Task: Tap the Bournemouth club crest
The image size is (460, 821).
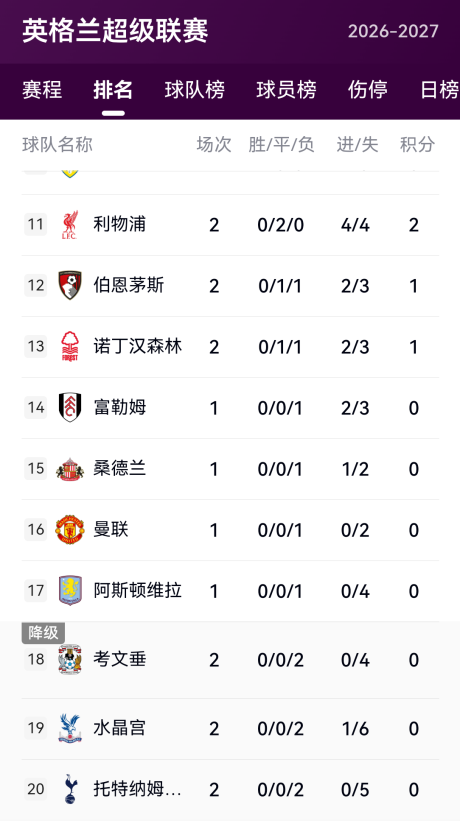Action: point(70,285)
